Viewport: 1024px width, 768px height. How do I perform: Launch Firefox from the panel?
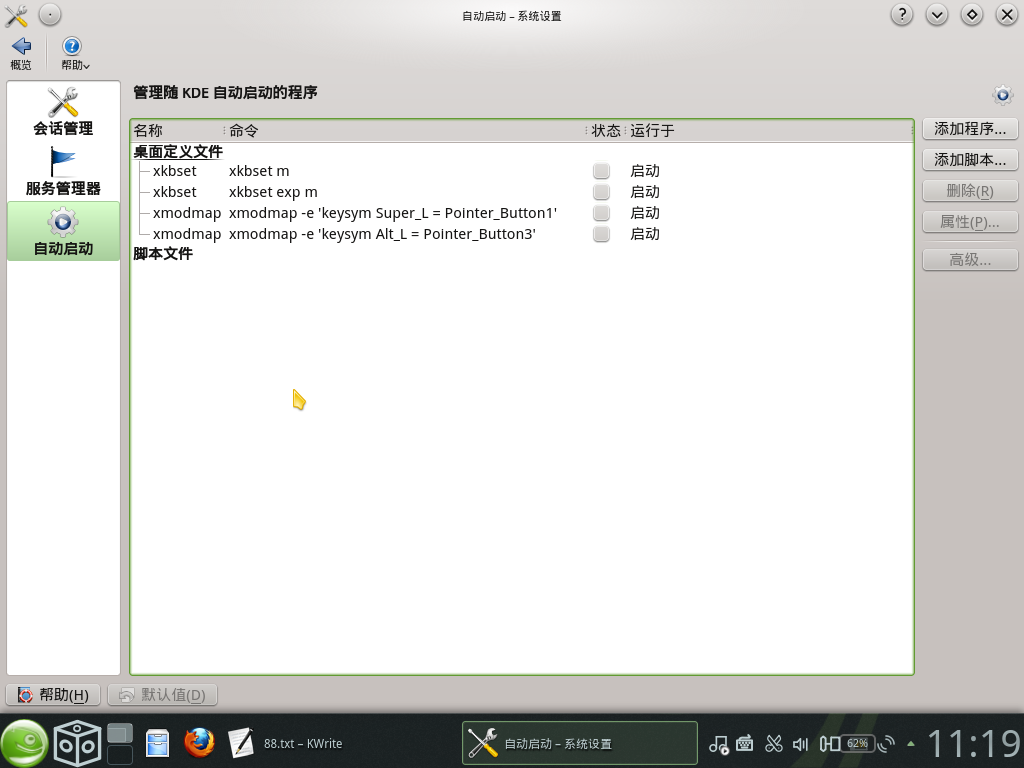click(199, 743)
